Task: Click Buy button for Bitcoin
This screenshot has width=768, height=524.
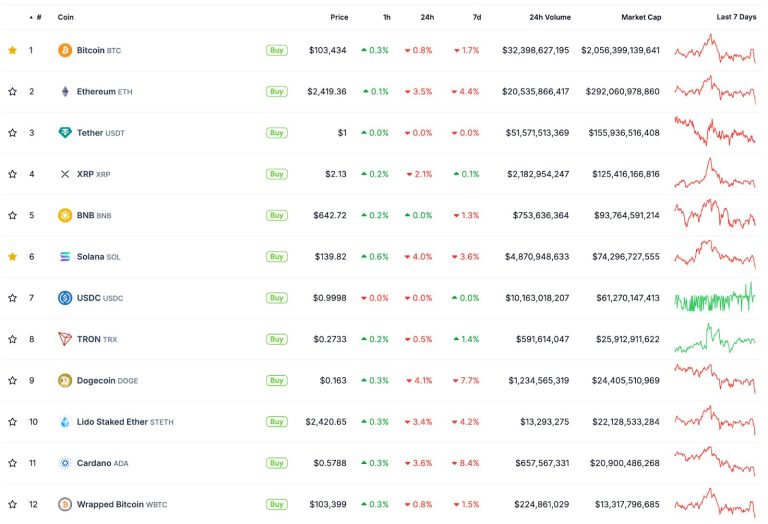Action: tap(277, 50)
